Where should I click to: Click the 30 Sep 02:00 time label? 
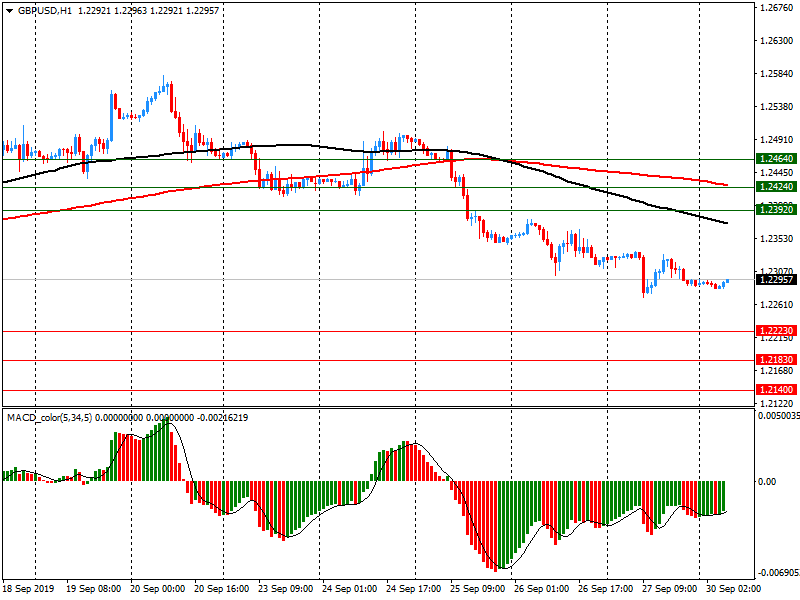click(x=734, y=589)
